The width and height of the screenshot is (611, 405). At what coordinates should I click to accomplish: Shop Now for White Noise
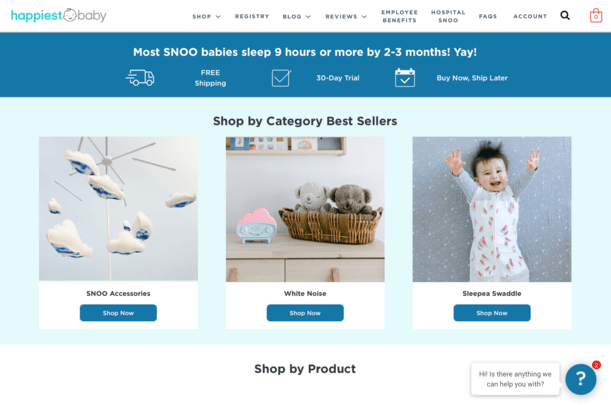pyautogui.click(x=305, y=313)
